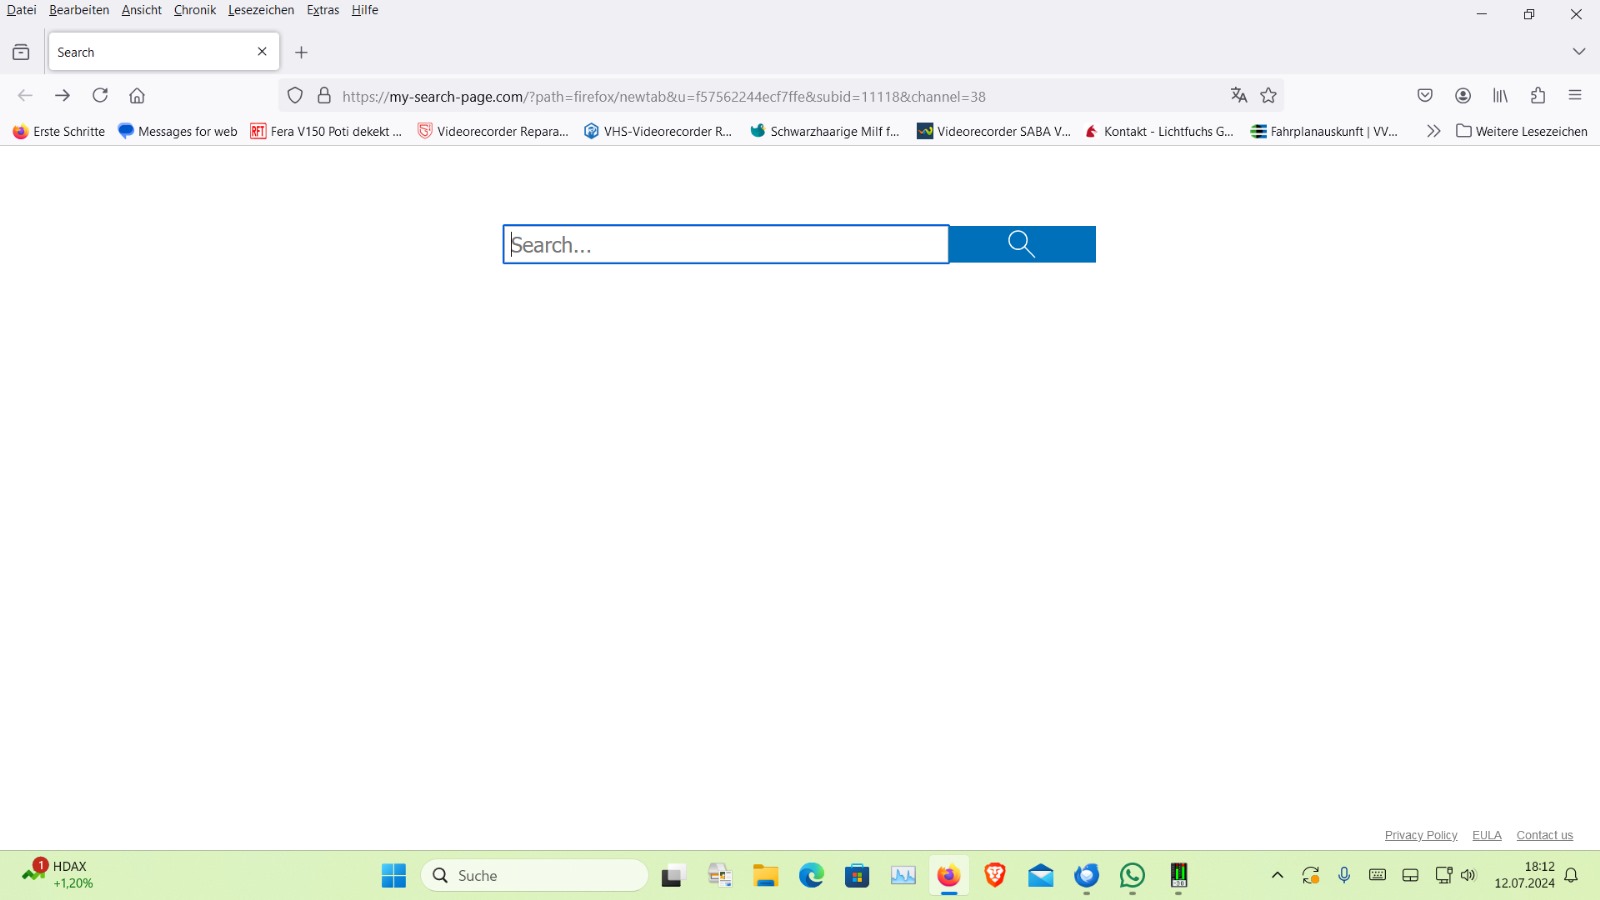Select the Search browser tab
This screenshot has width=1600, height=900.
(164, 52)
